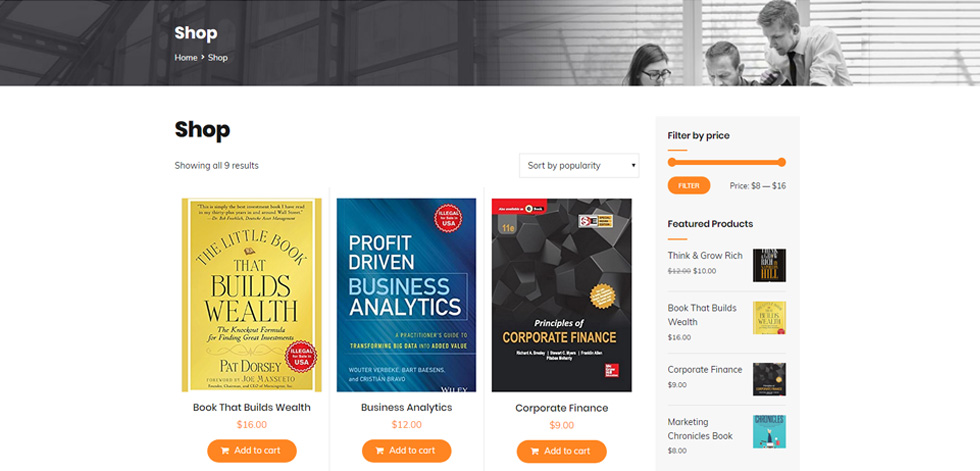This screenshot has height=471, width=980.
Task: Click the Corporate Finance product title below cover
Action: pos(561,408)
